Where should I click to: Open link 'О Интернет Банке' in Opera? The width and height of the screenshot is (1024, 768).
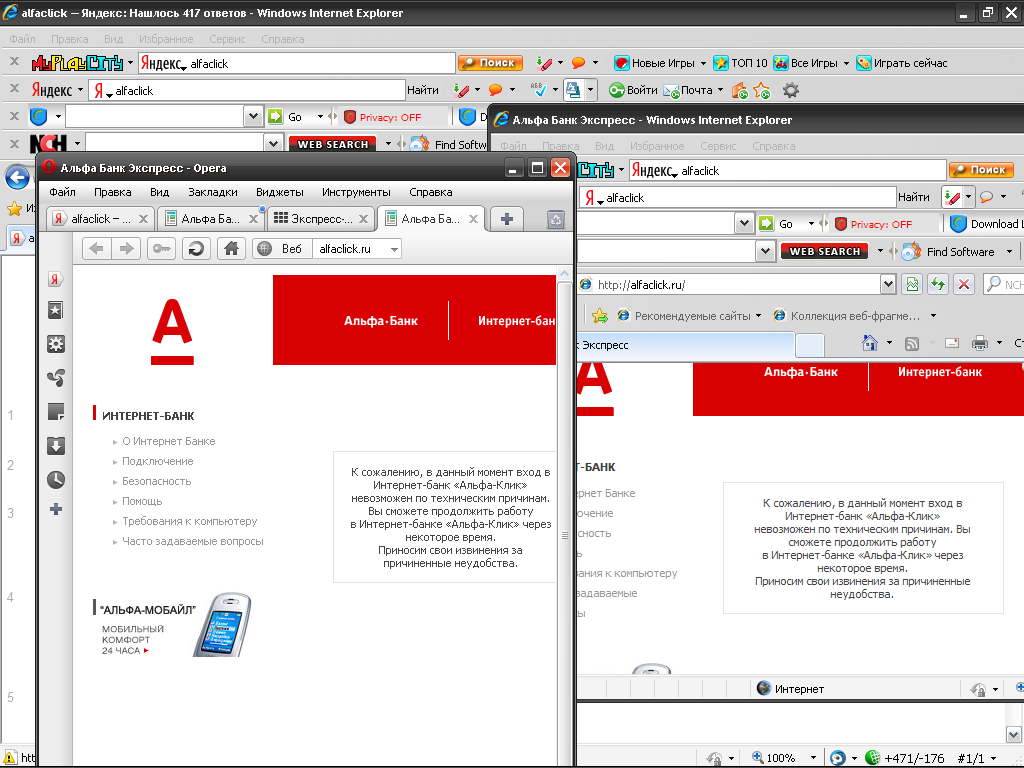168,441
